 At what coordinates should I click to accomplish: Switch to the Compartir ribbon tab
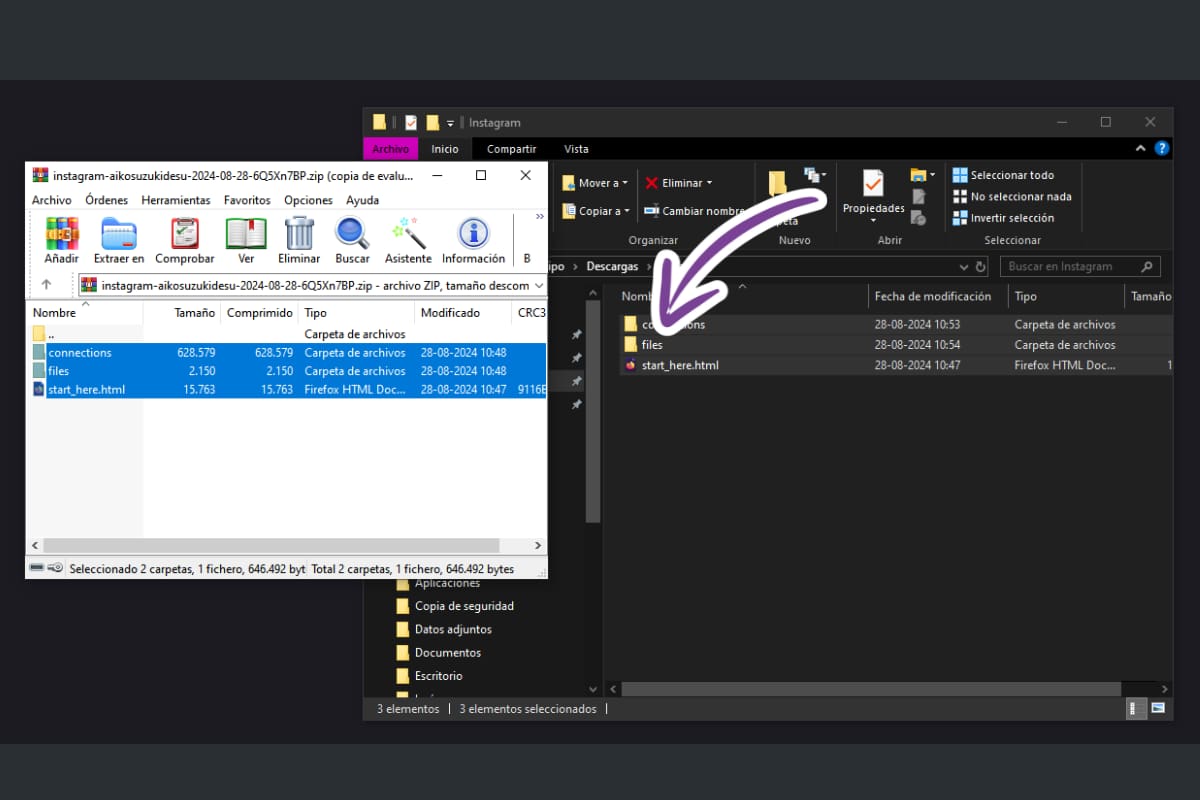click(x=512, y=149)
